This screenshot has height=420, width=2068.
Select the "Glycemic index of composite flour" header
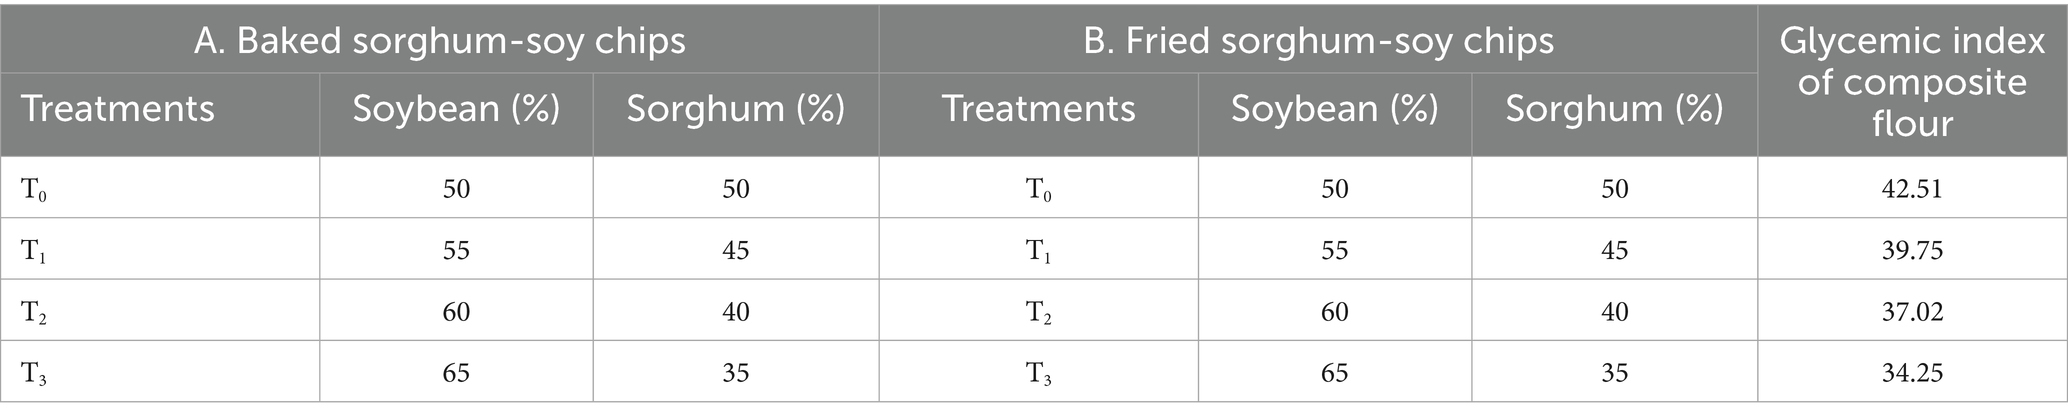(1911, 82)
